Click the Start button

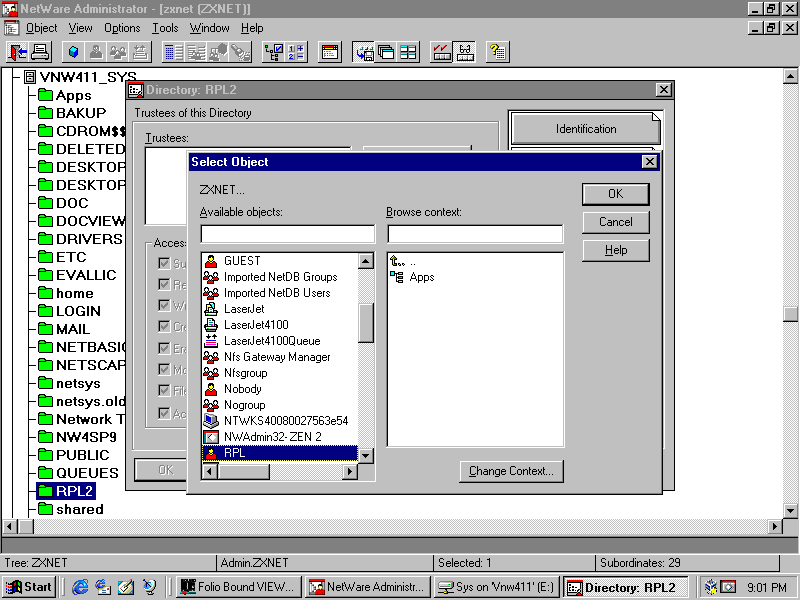(29, 587)
